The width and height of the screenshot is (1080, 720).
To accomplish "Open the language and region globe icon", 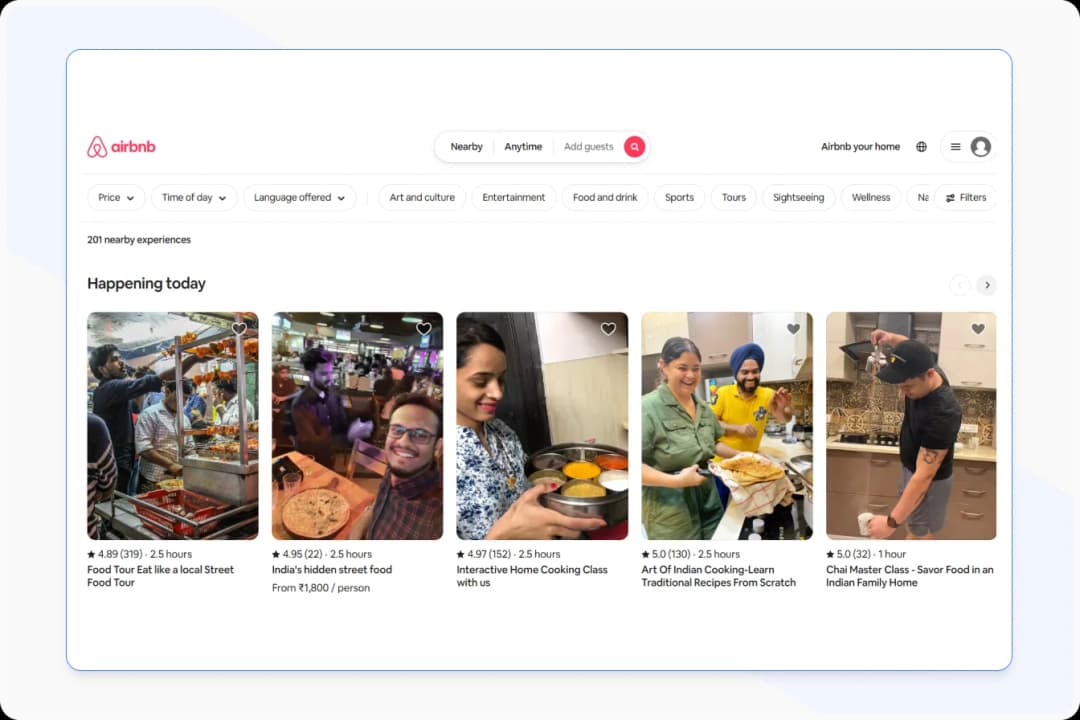I will (921, 146).
